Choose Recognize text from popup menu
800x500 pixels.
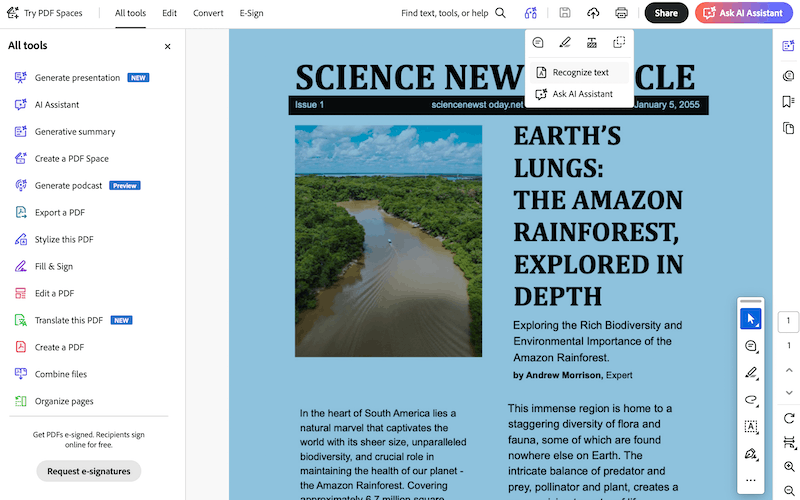580,72
